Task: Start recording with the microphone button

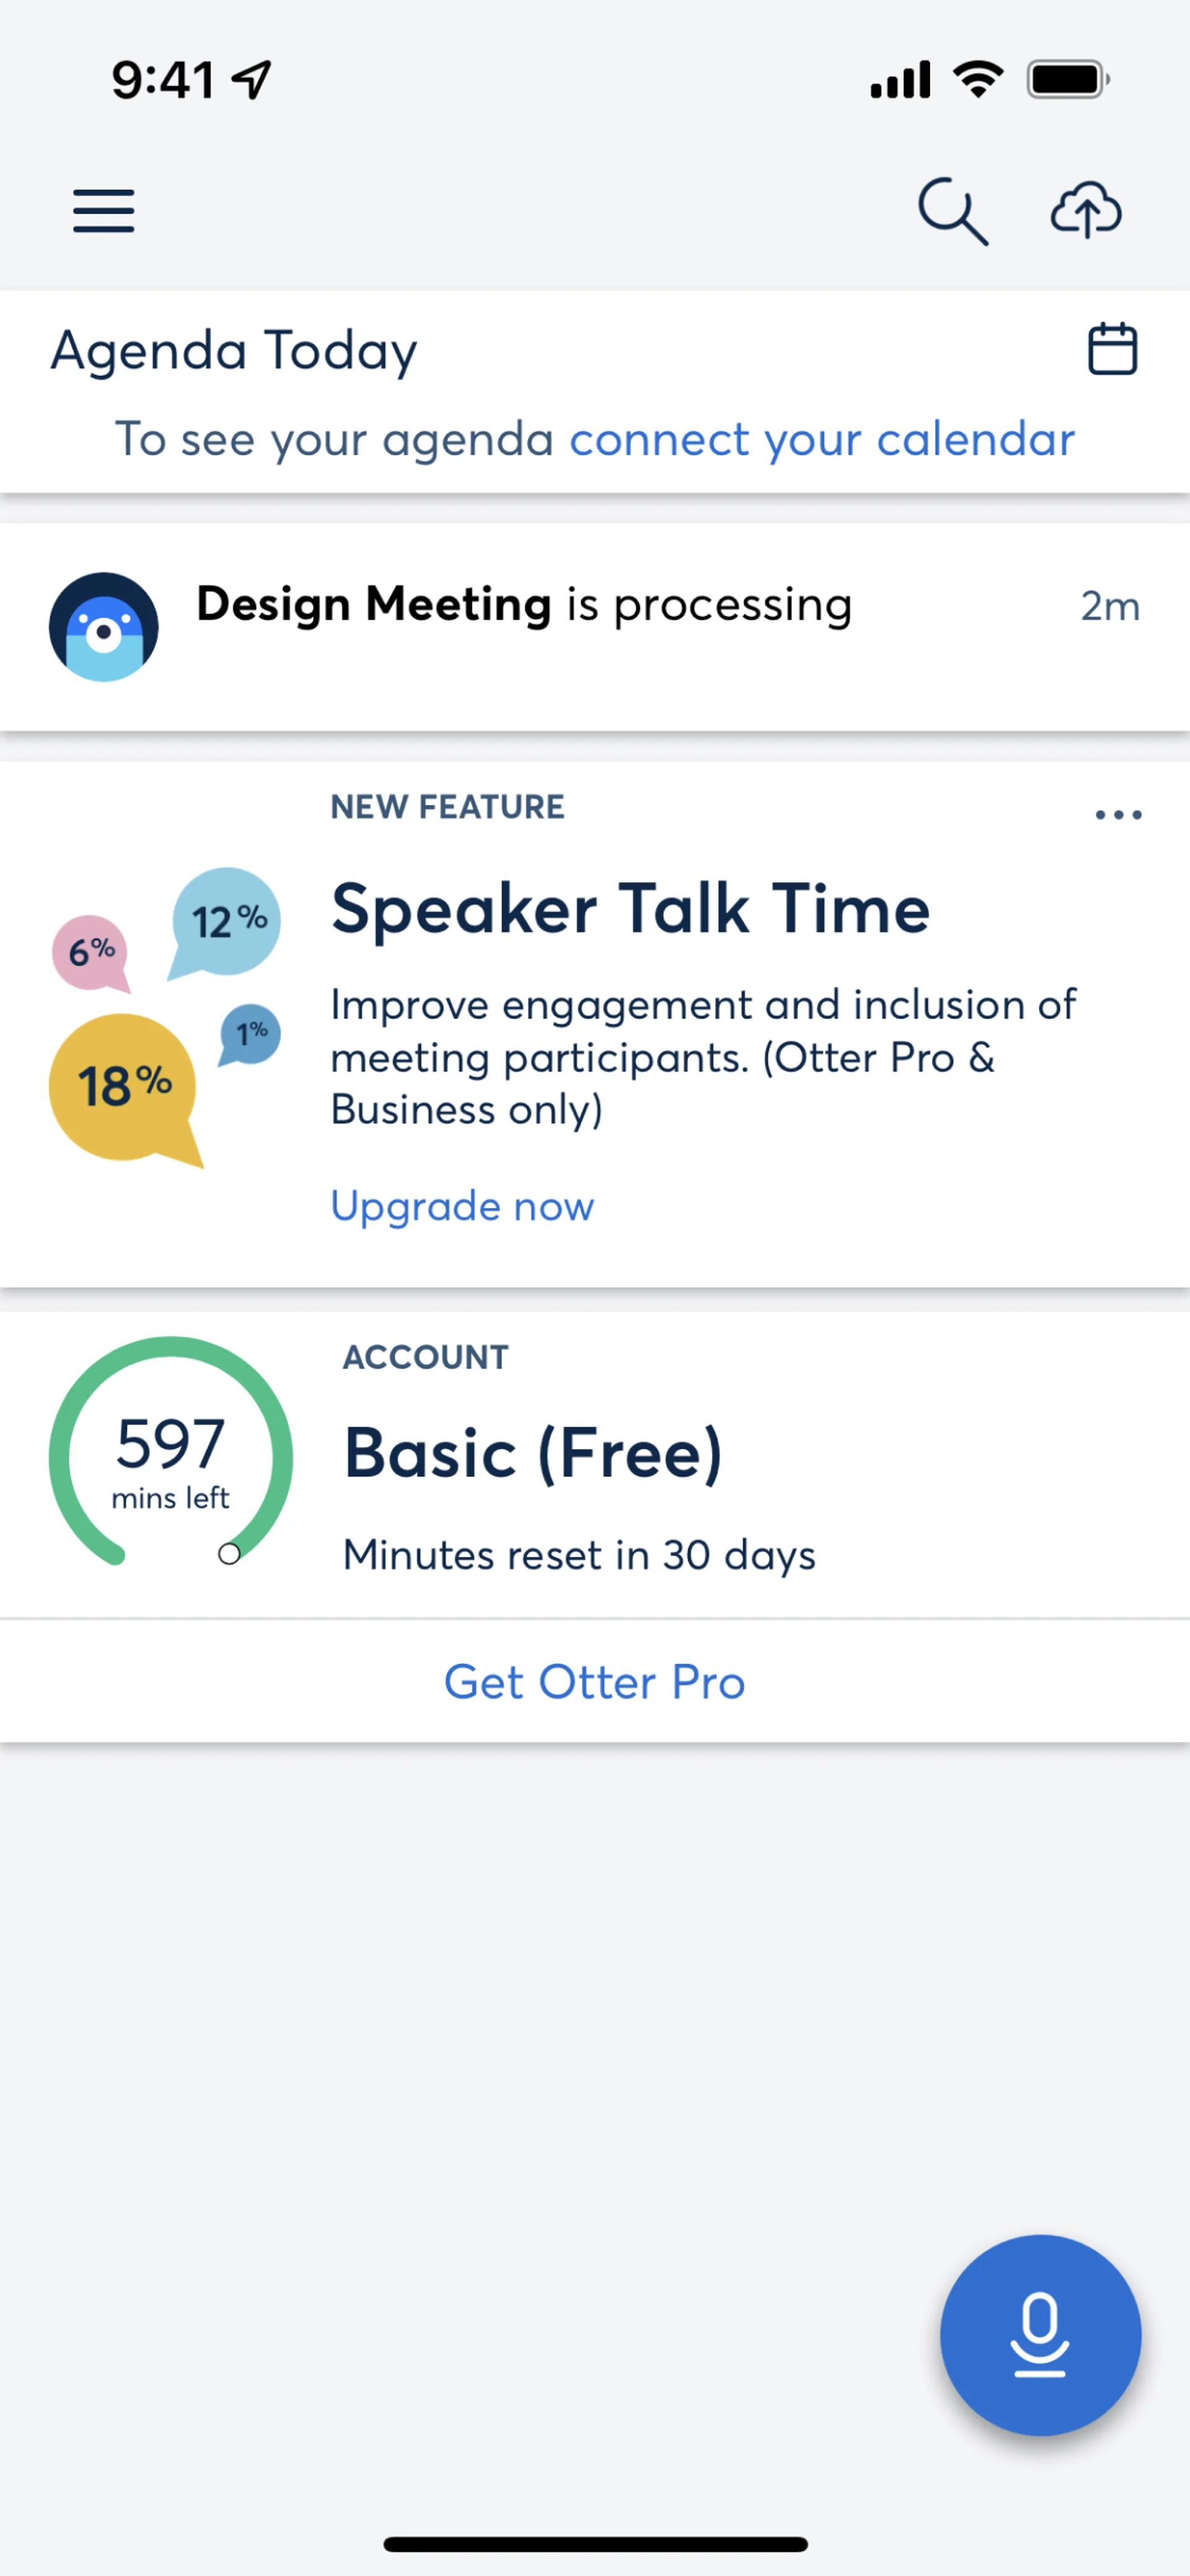Action: (x=1040, y=2335)
